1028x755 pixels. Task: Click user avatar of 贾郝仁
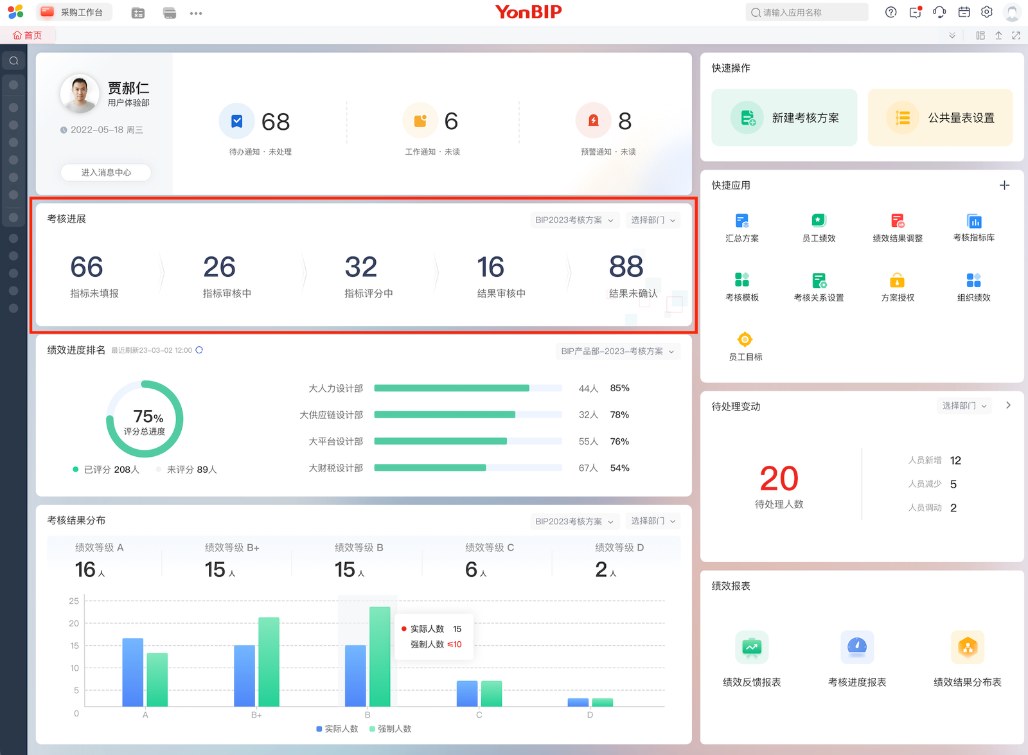point(79,93)
